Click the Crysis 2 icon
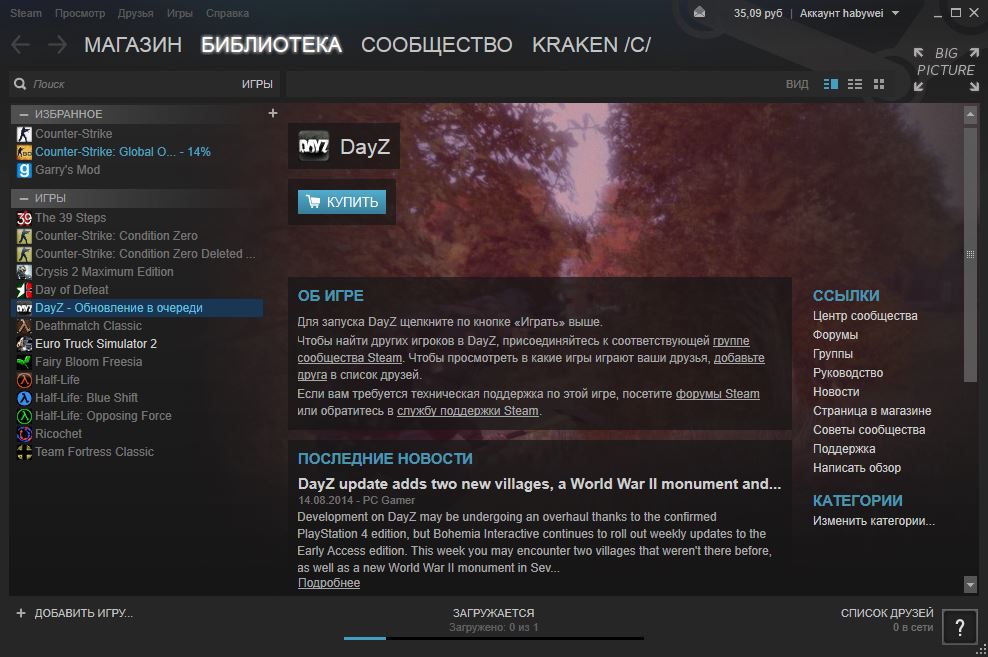Image resolution: width=988 pixels, height=657 pixels. pyautogui.click(x=24, y=272)
